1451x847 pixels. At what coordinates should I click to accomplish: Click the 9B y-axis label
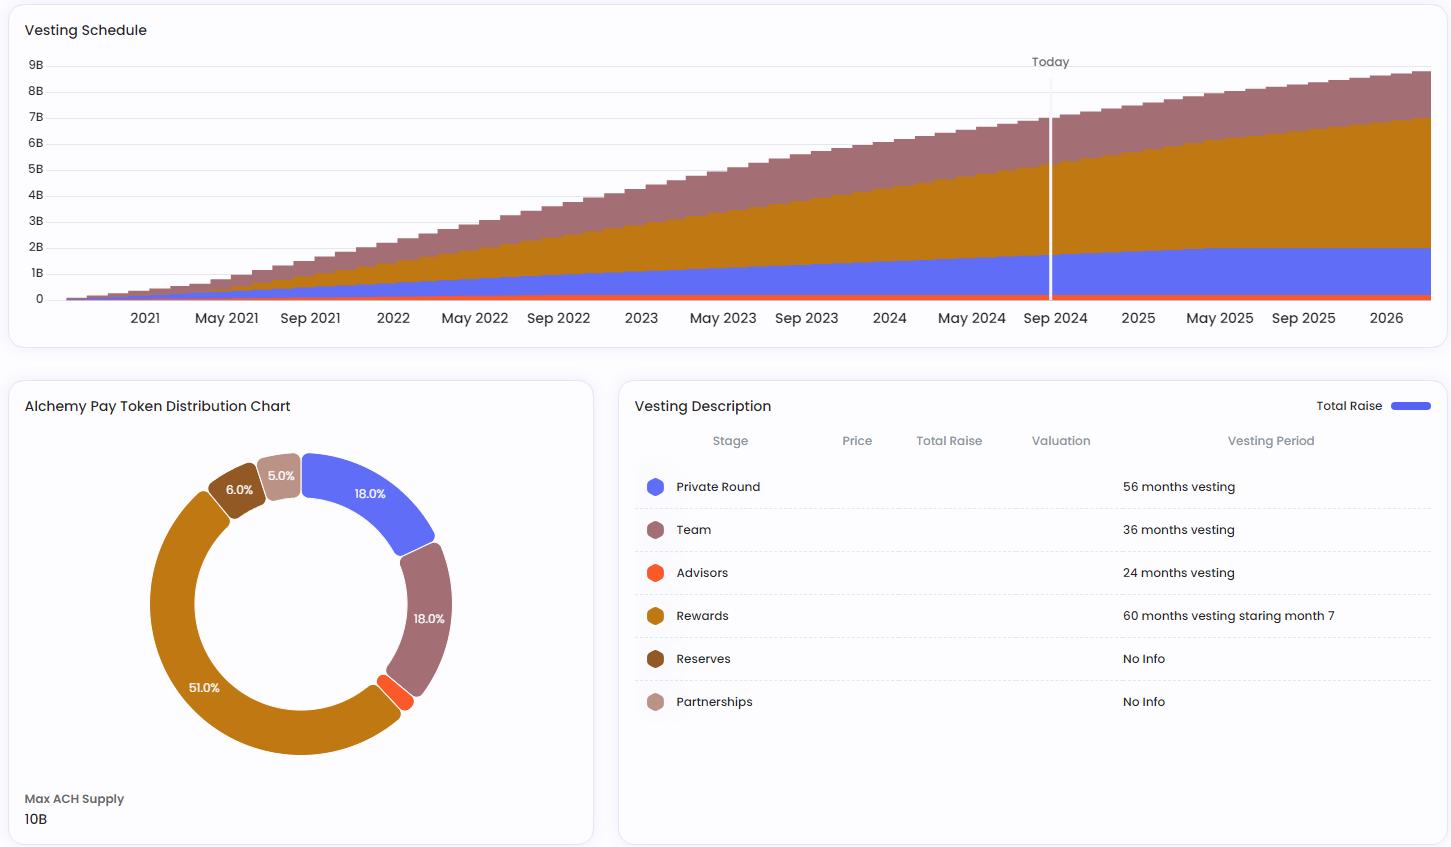[x=36, y=65]
